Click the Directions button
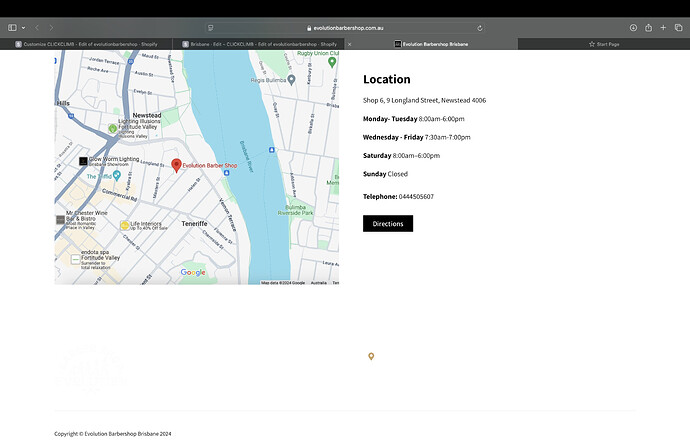 [388, 224]
